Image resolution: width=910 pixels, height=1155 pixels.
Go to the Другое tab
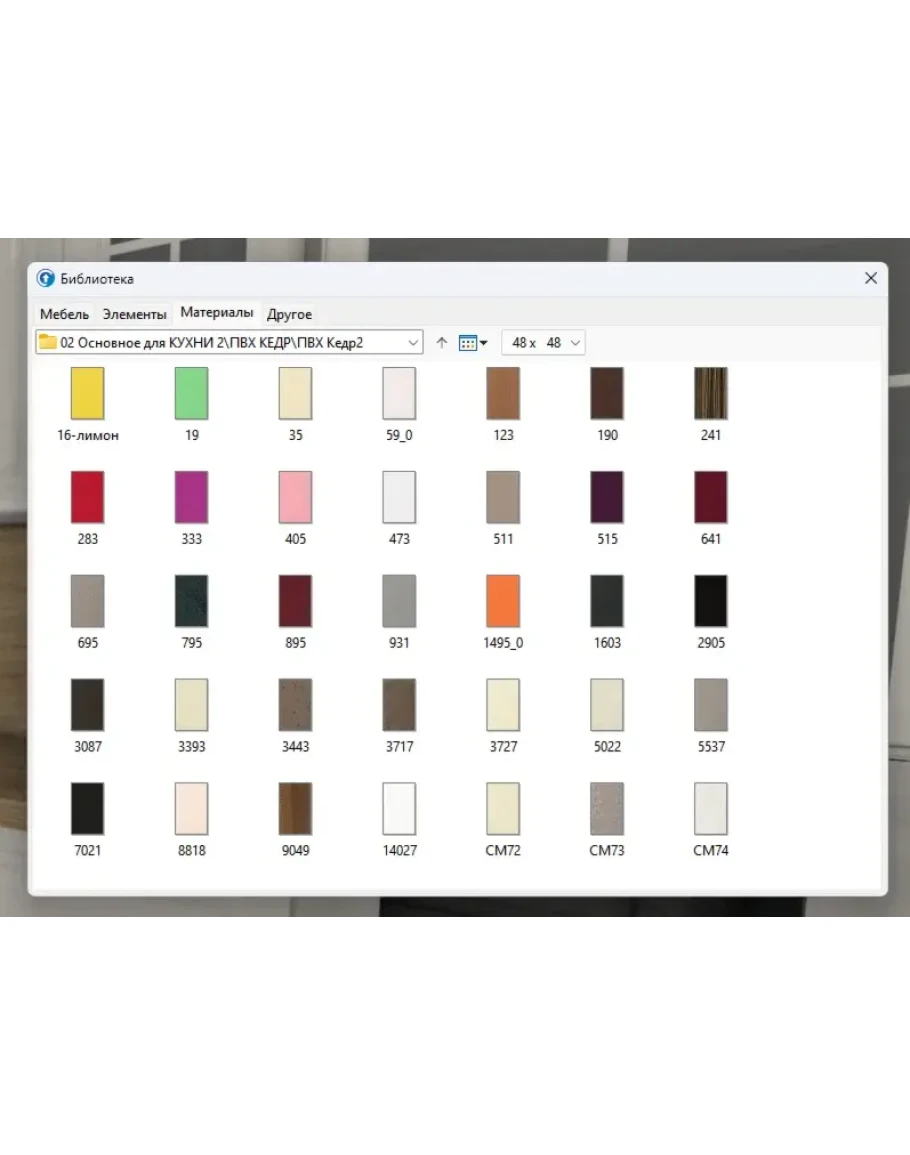[x=289, y=314]
